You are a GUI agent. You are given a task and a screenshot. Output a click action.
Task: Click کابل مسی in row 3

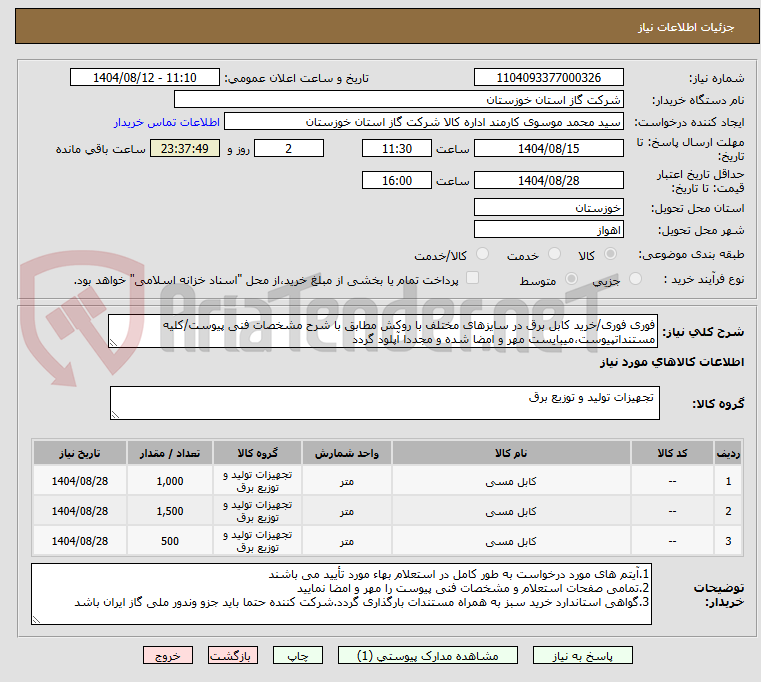pyautogui.click(x=511, y=541)
